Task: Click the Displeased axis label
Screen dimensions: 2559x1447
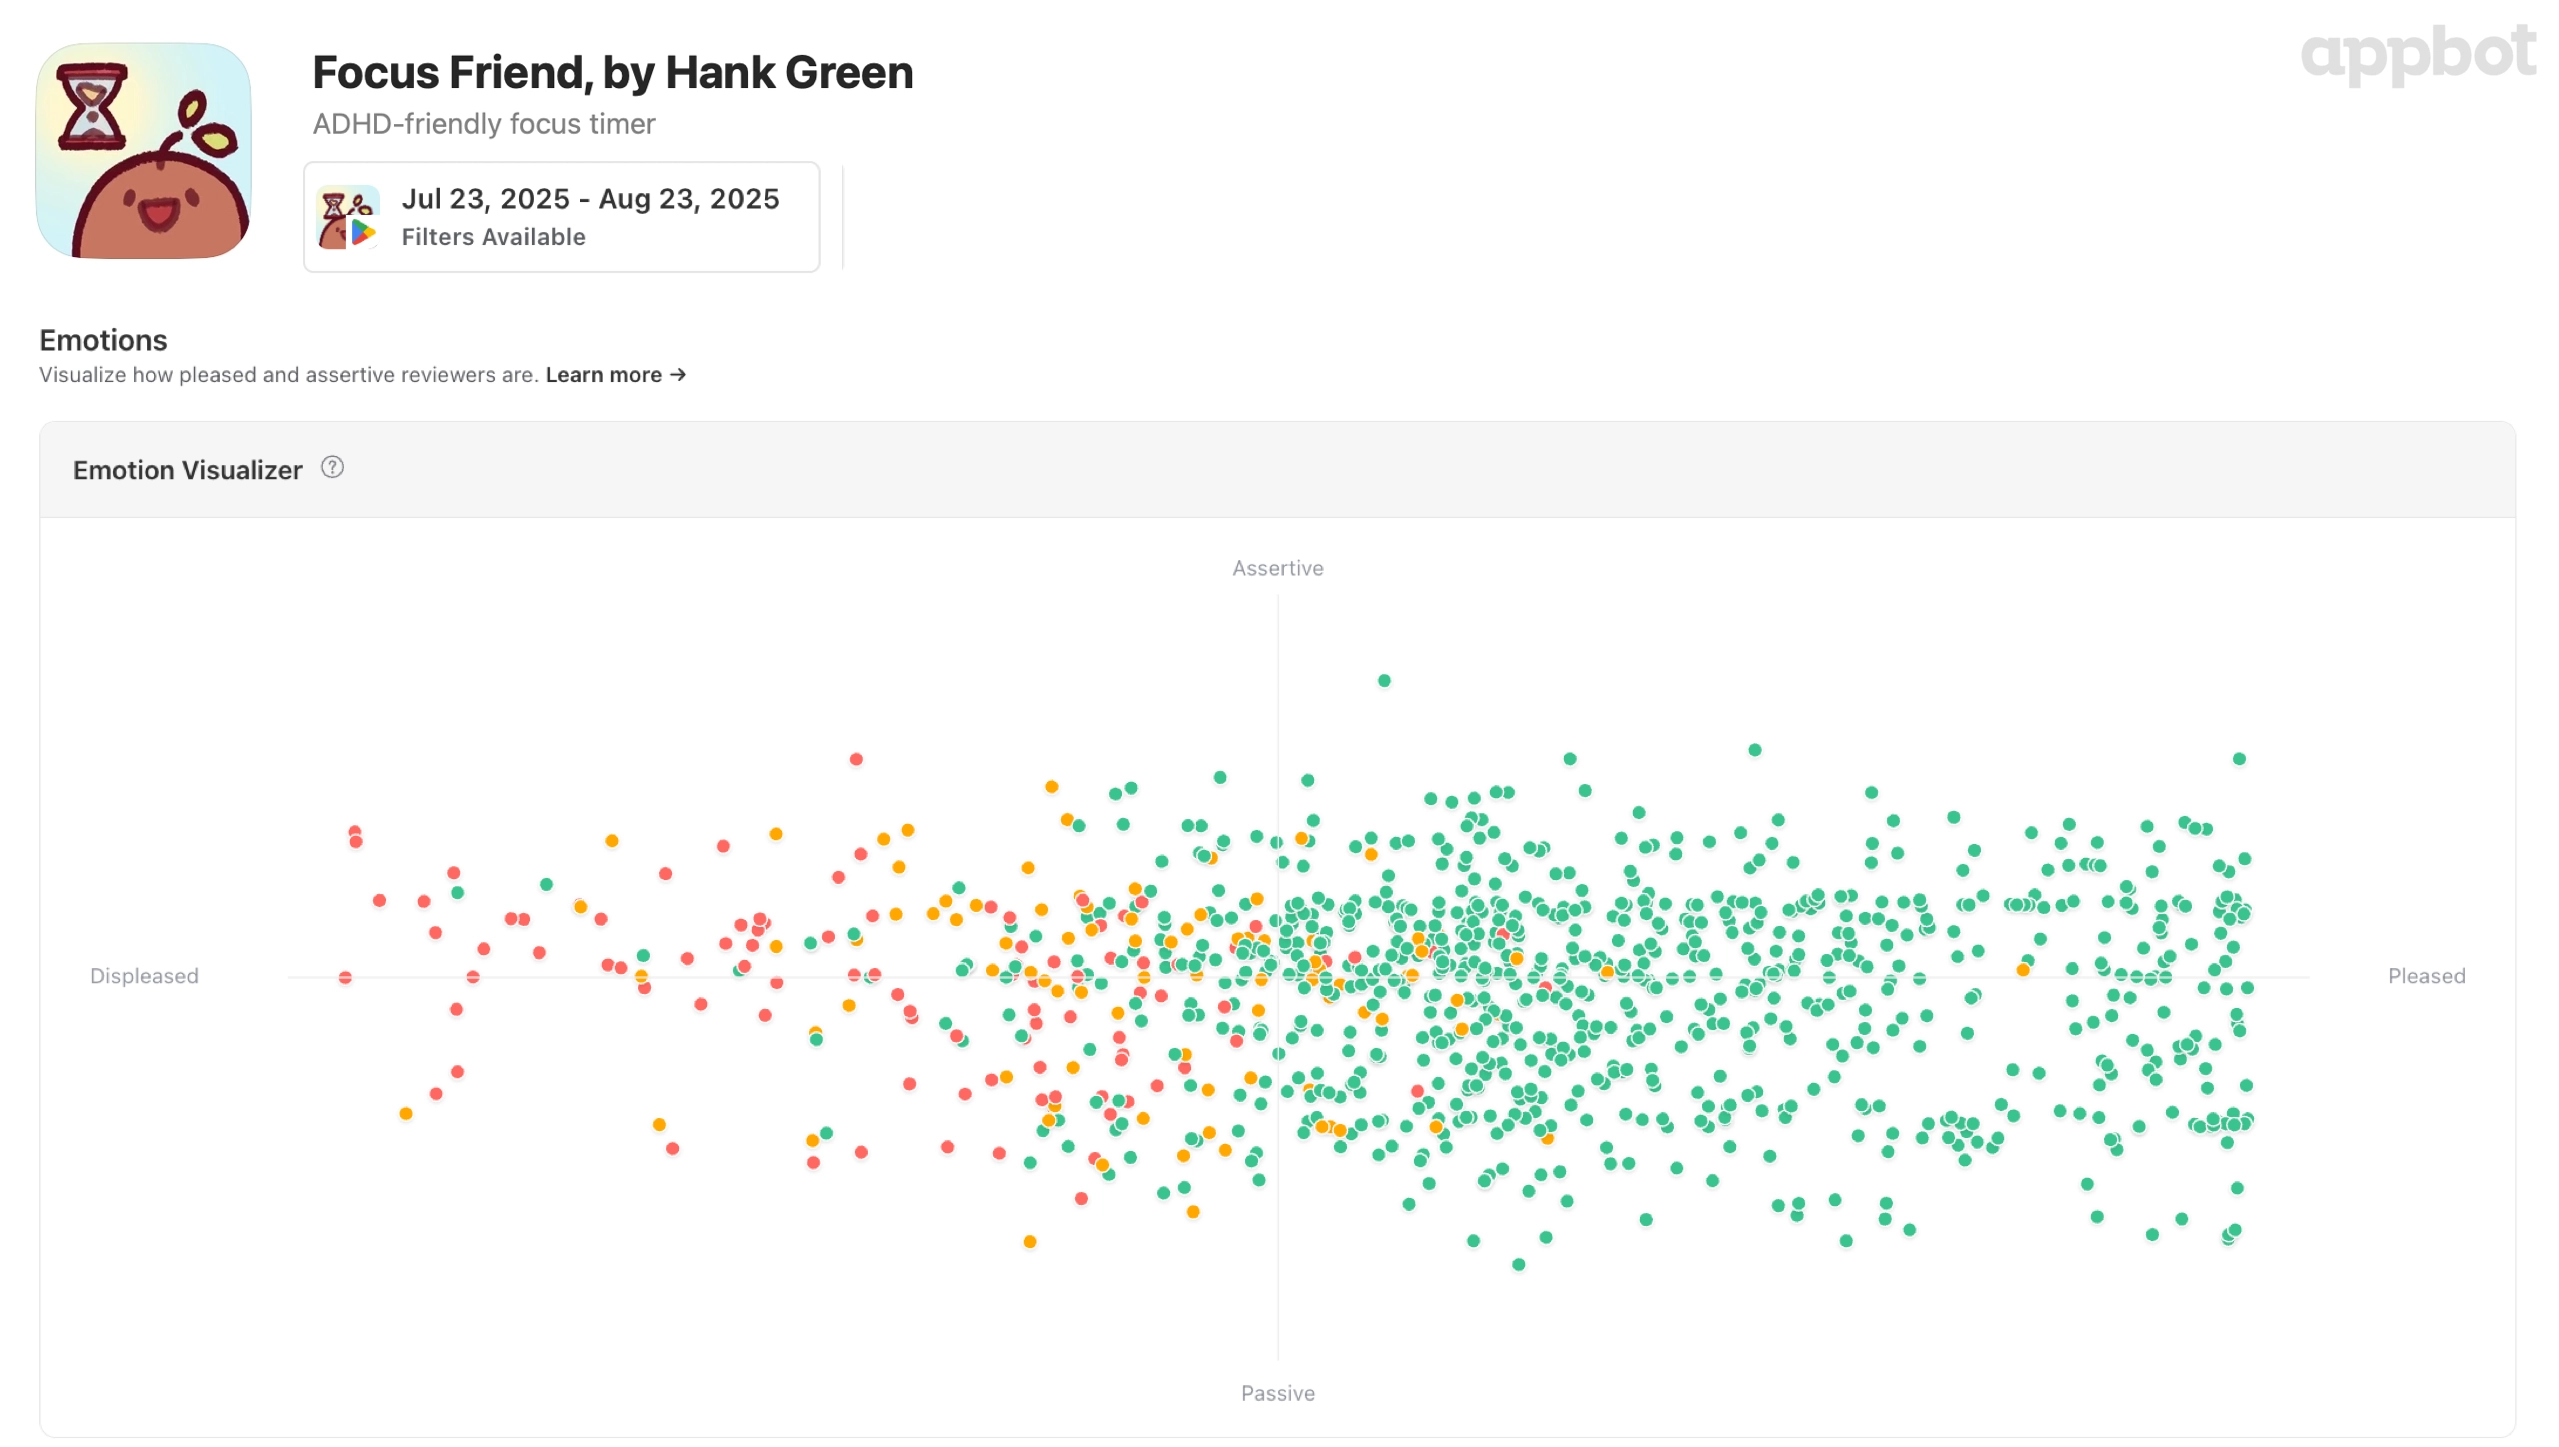Action: click(x=144, y=975)
